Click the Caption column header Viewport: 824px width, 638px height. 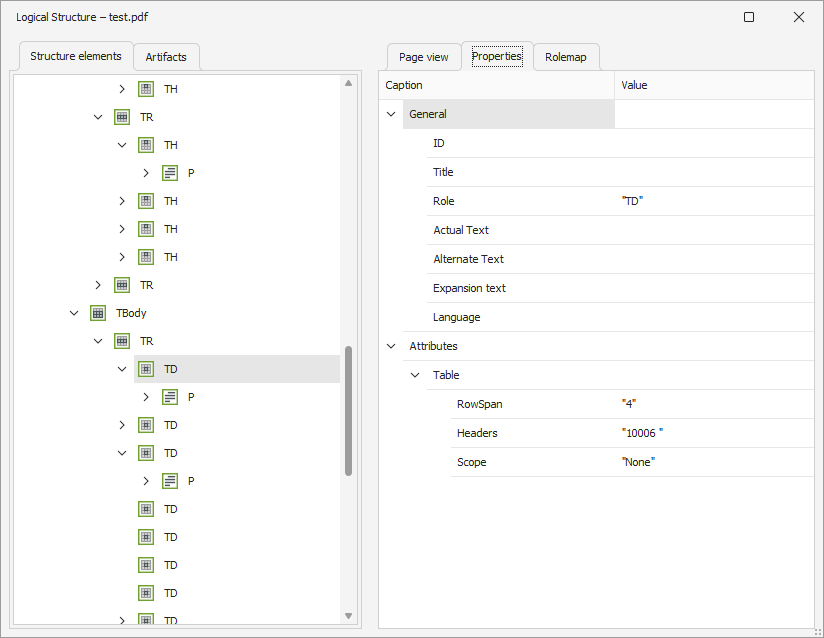[496, 85]
